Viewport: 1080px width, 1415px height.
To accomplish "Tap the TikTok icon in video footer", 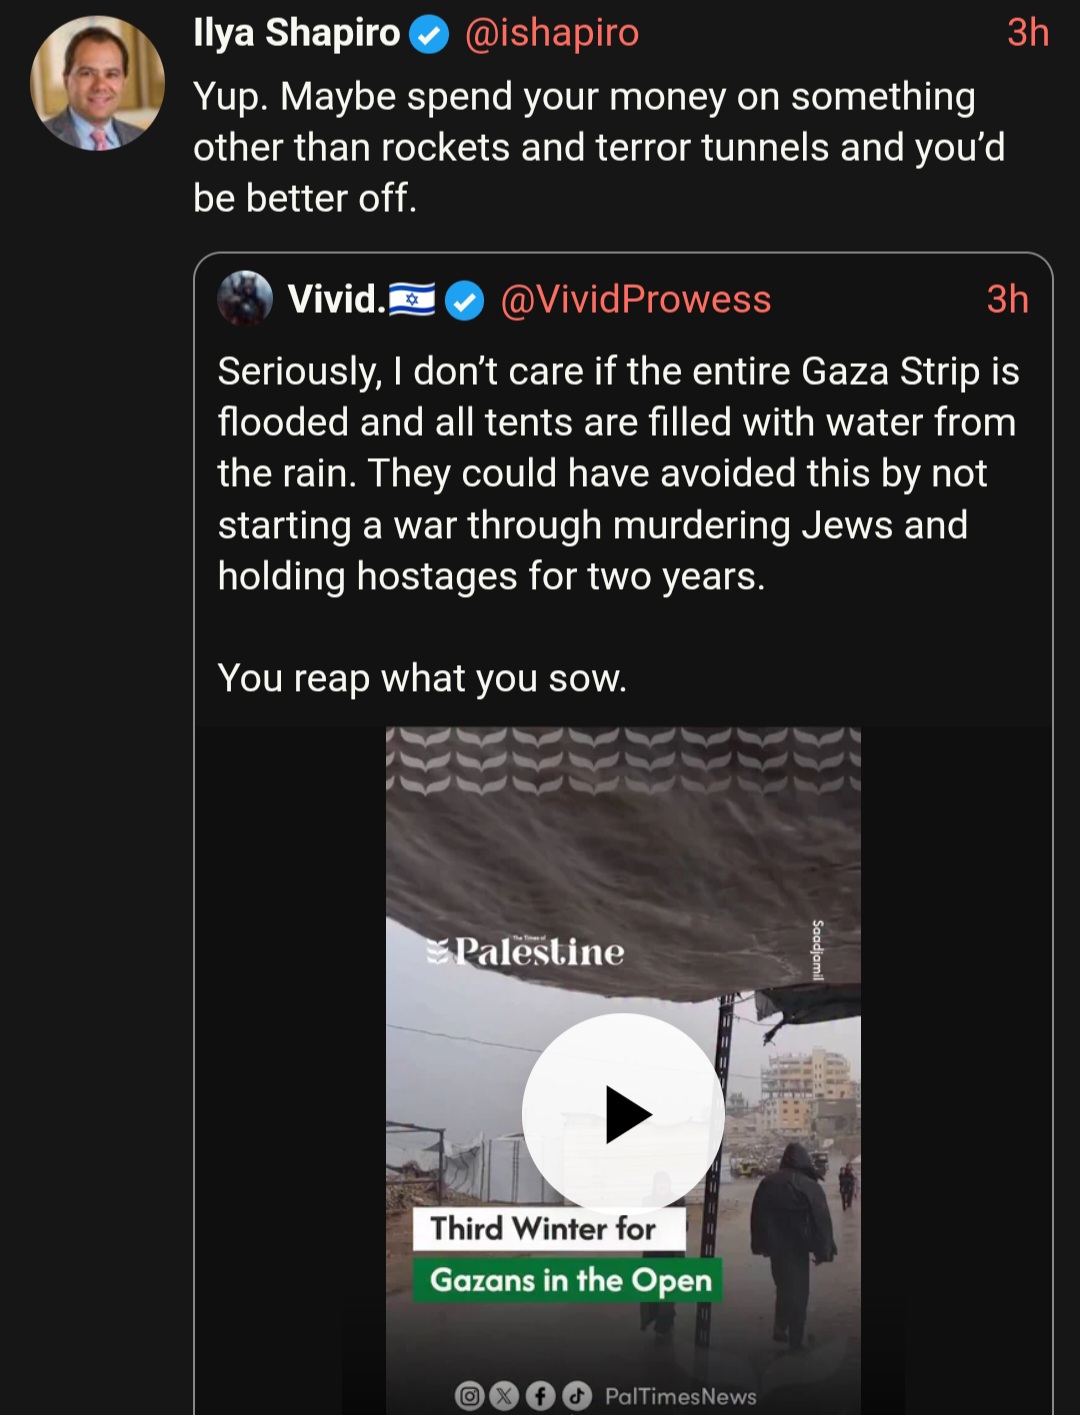I will tap(576, 1396).
